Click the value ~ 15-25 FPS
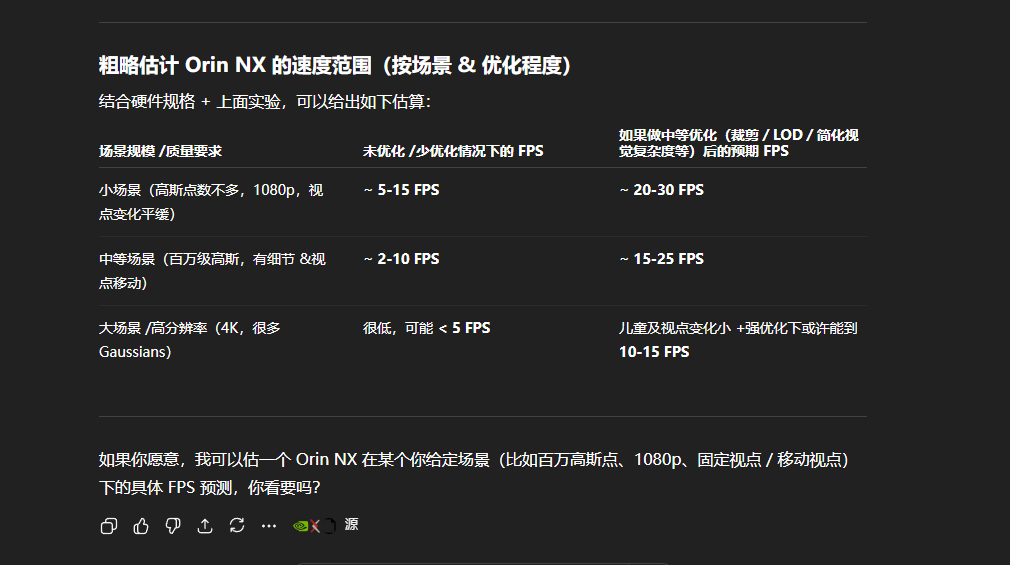Screen dimensions: 1010x565 [662, 259]
